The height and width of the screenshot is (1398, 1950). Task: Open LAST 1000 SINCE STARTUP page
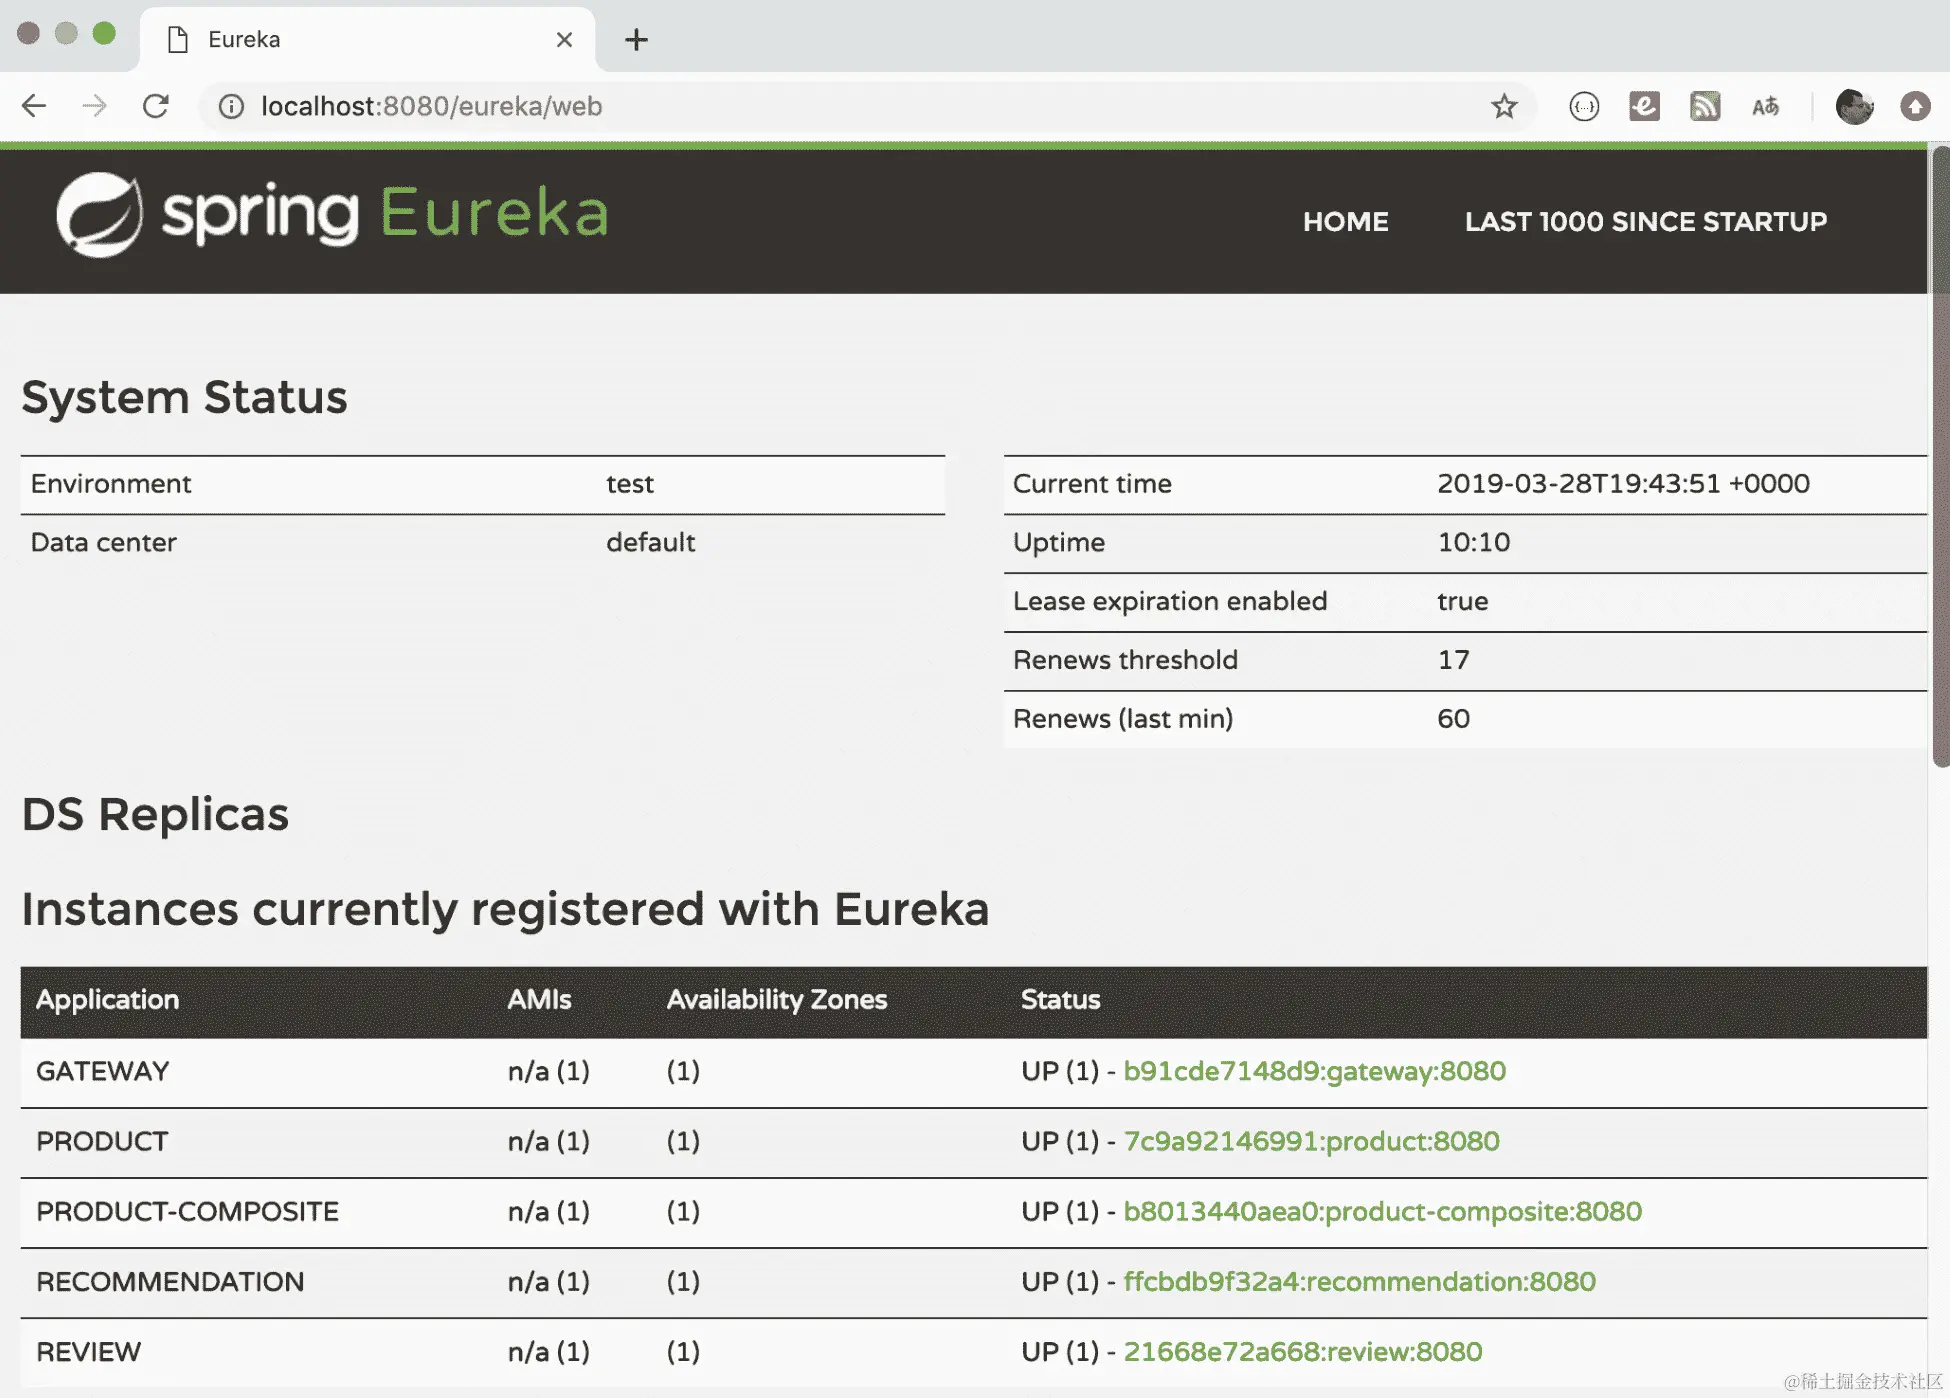(x=1645, y=222)
